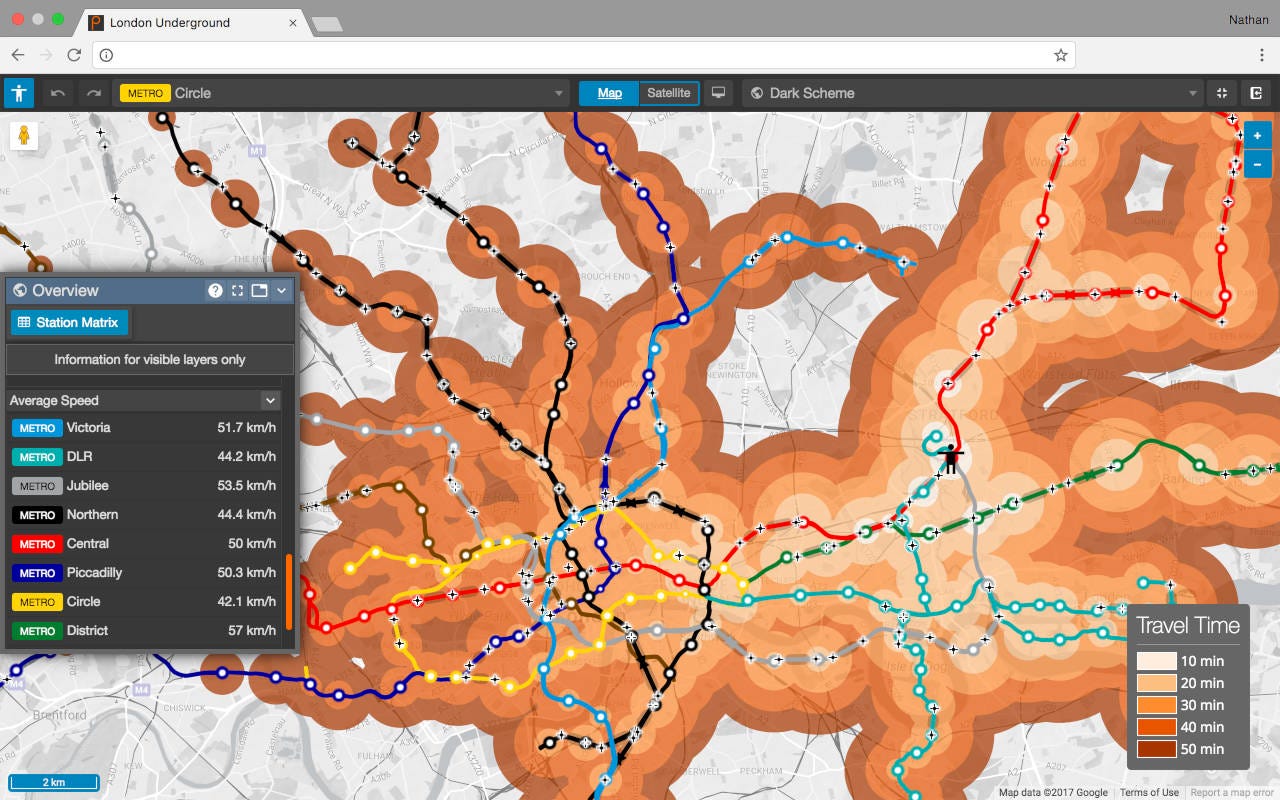Image resolution: width=1280 pixels, height=800 pixels.
Task: Click the exit/export icon at toolbar's right end
Action: [1256, 92]
